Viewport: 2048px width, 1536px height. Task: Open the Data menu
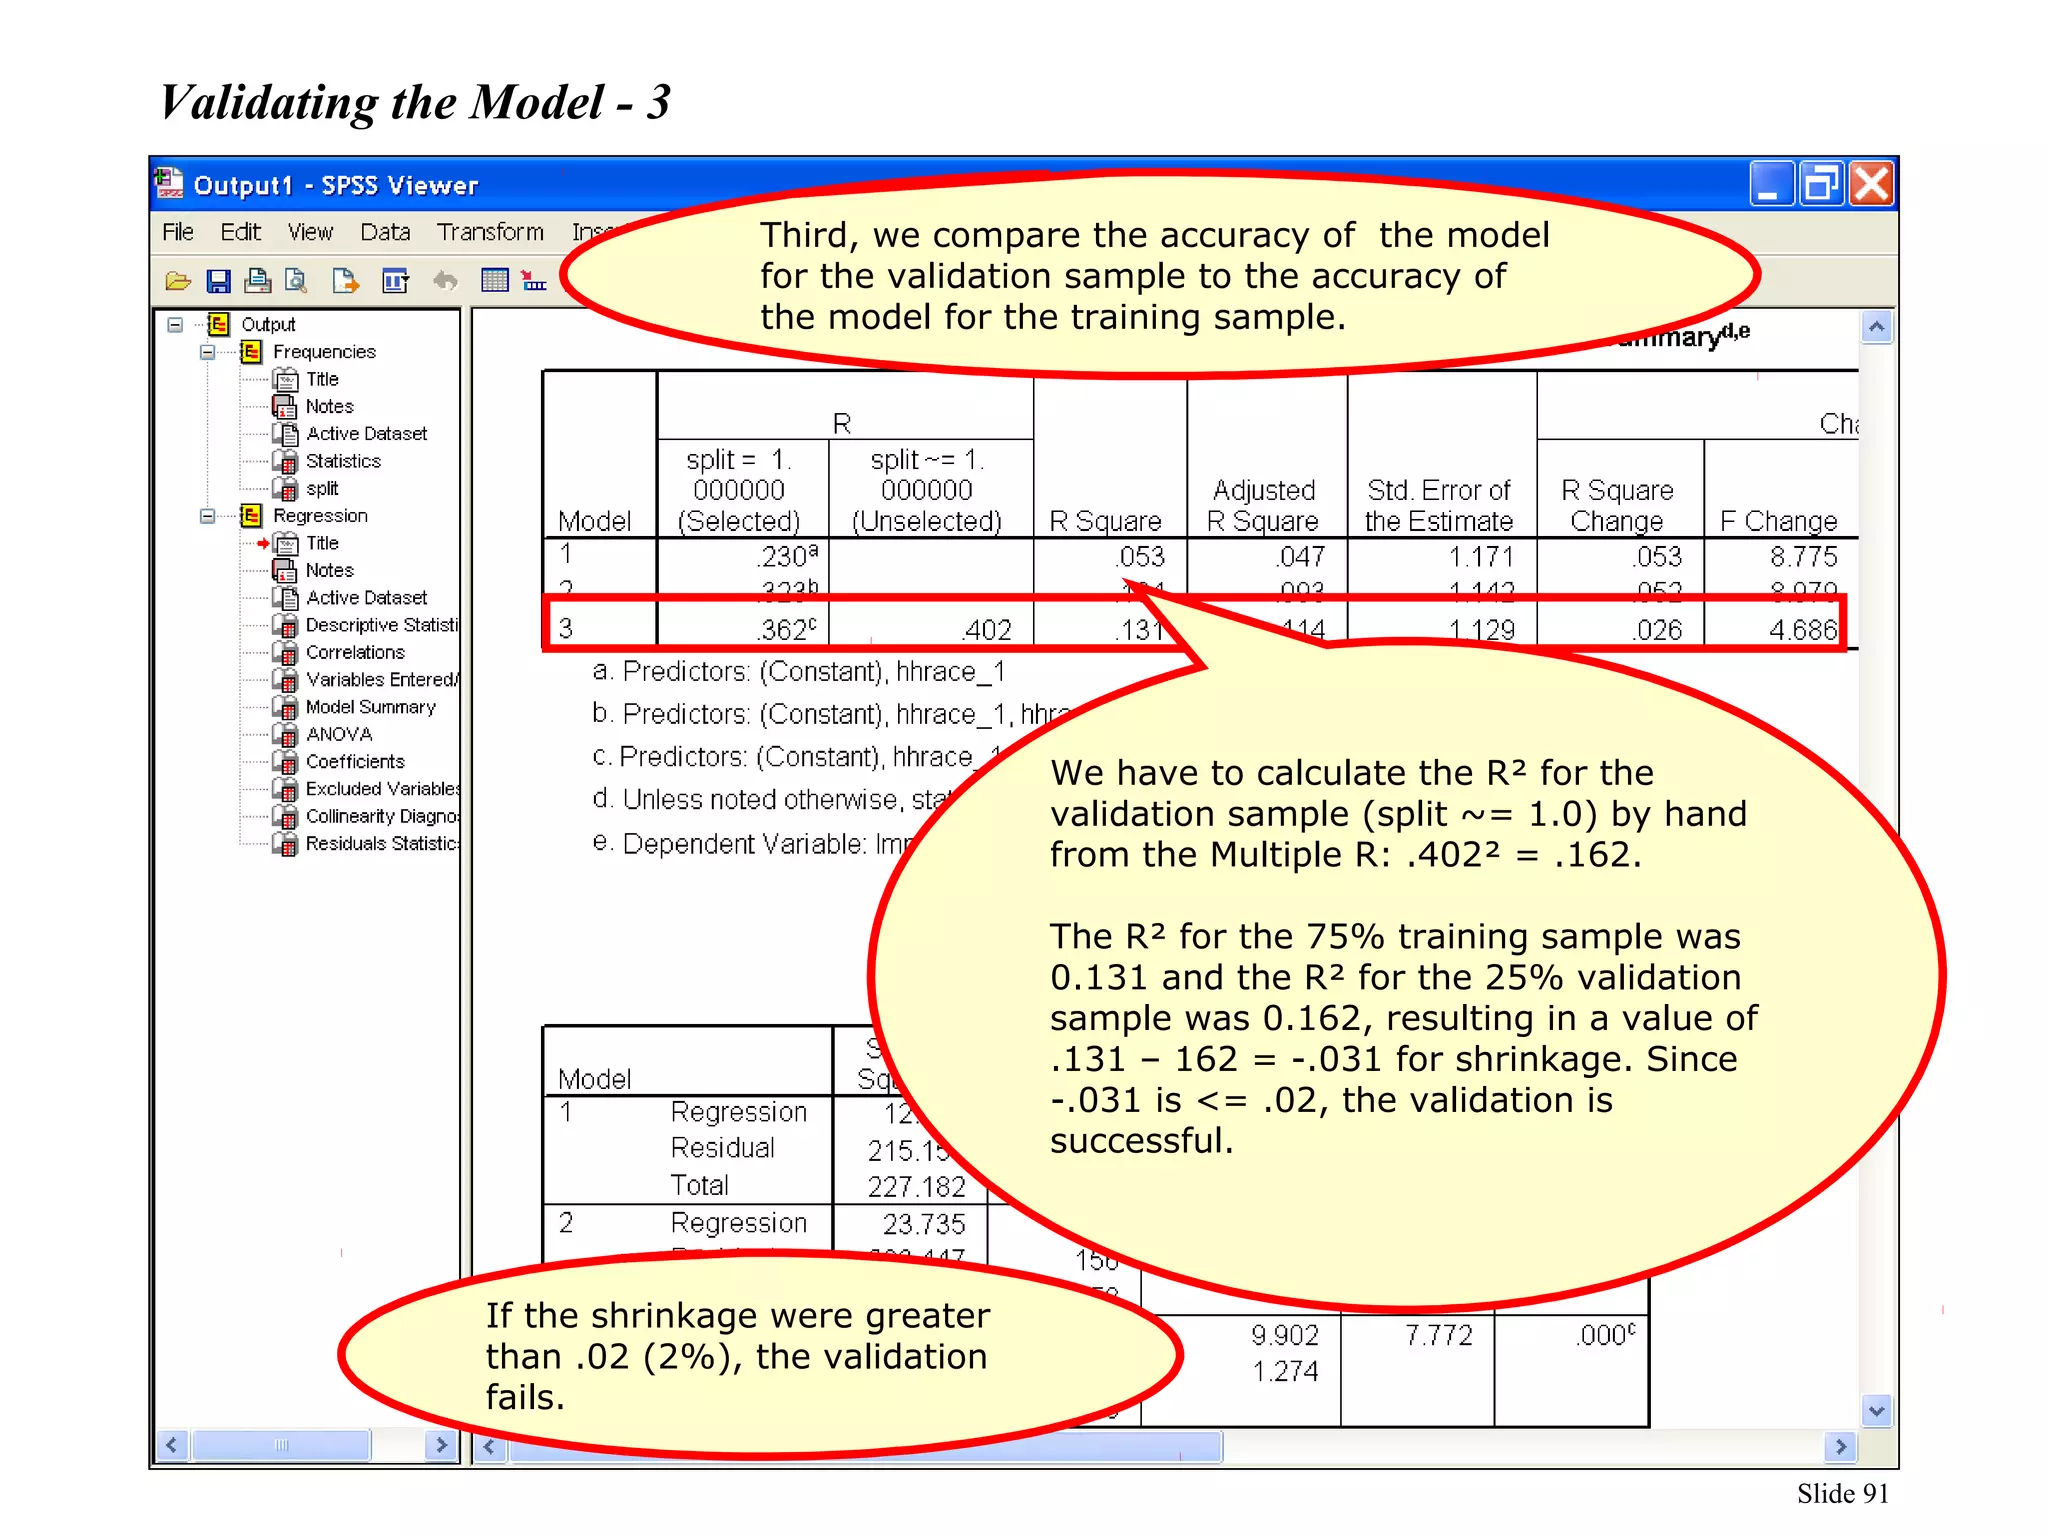(x=385, y=232)
